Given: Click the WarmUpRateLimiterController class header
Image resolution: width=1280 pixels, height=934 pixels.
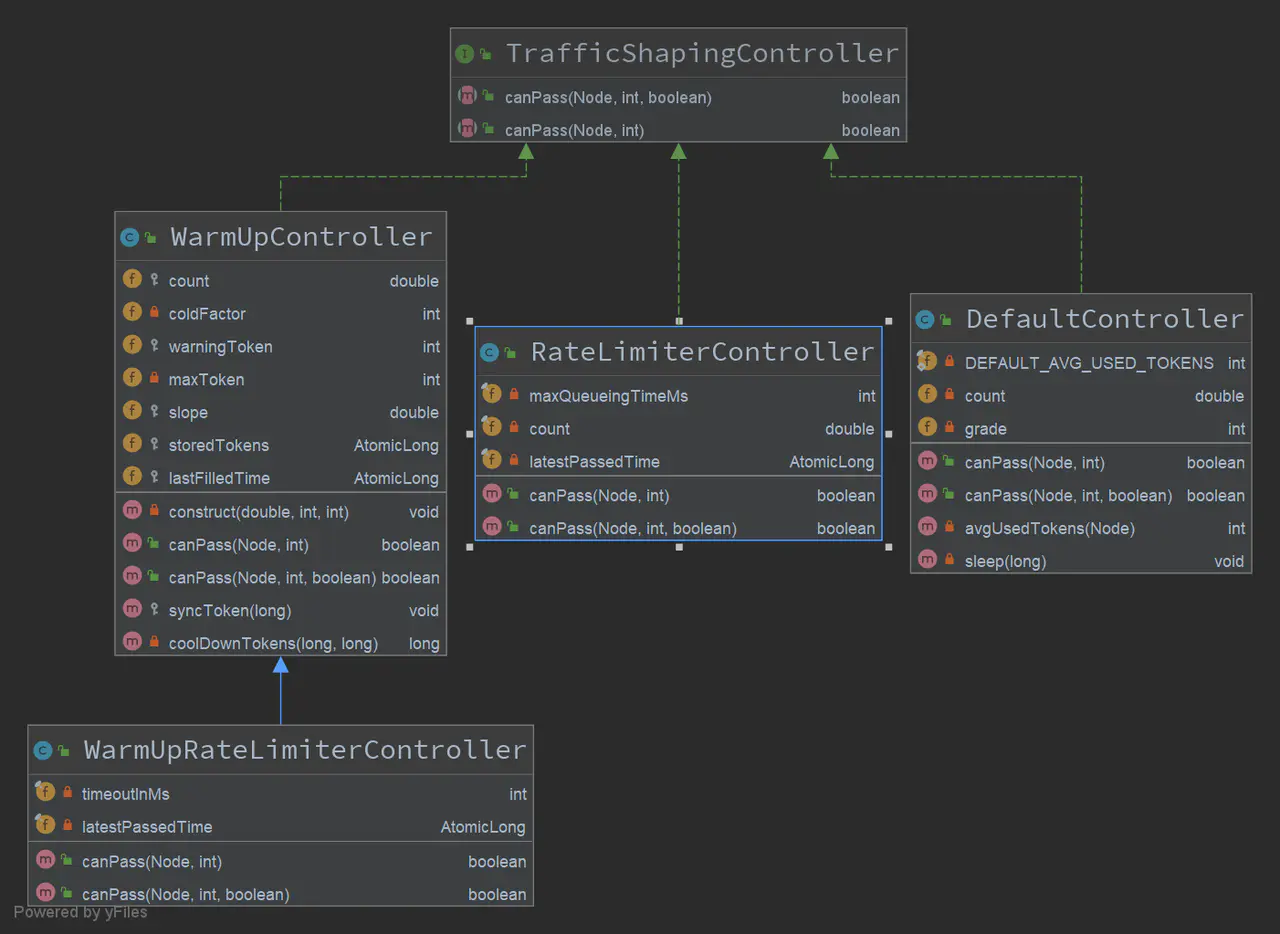Looking at the screenshot, I should pos(281,750).
